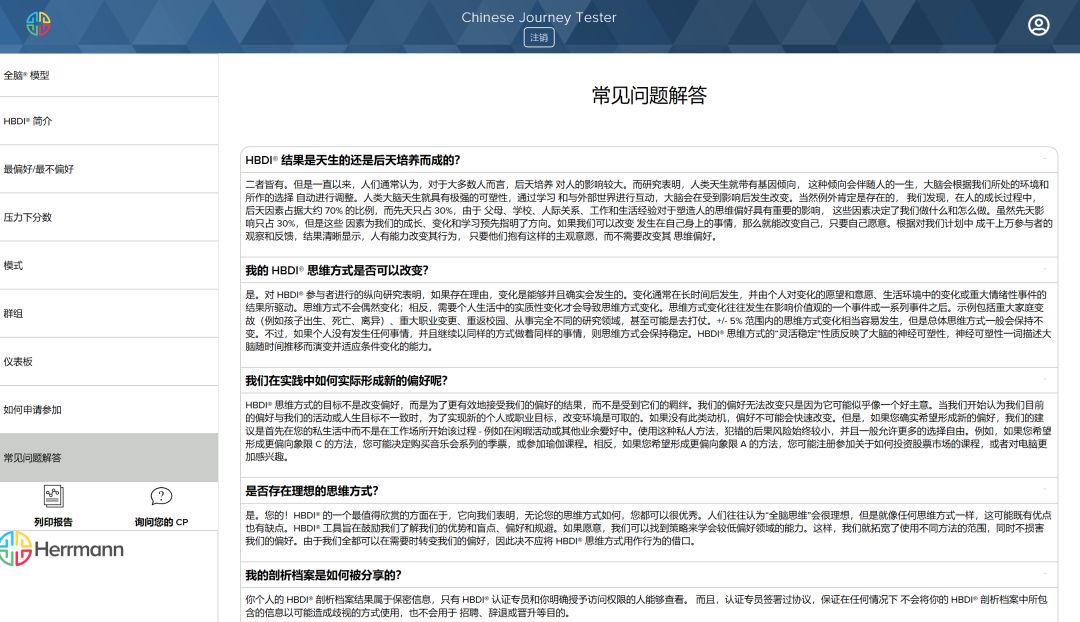
Task: Go to HBDI 简介 in the sidebar
Action: point(109,121)
